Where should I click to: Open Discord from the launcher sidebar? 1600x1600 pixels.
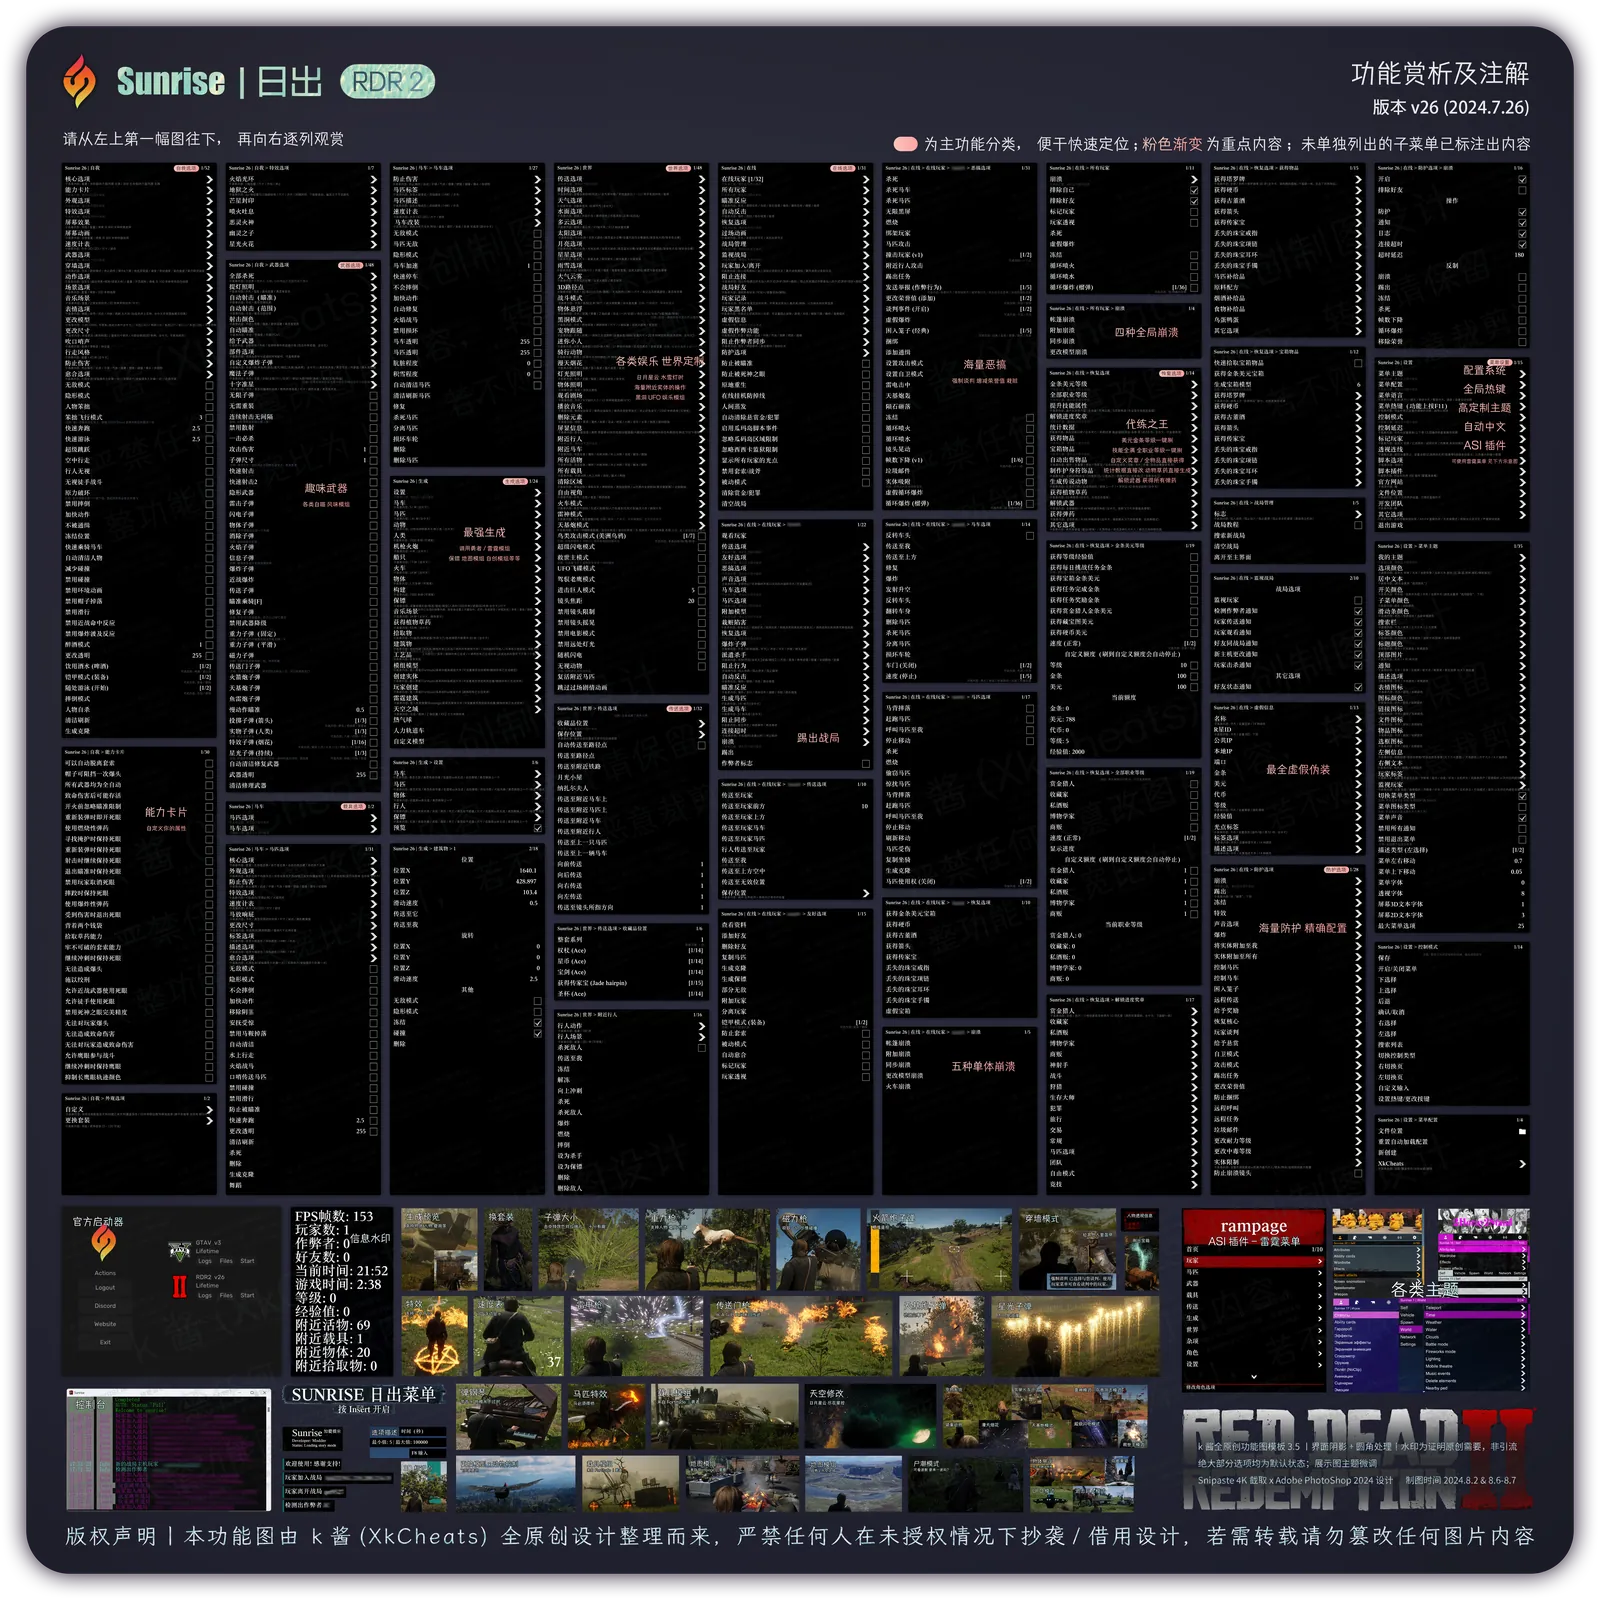(105, 1306)
